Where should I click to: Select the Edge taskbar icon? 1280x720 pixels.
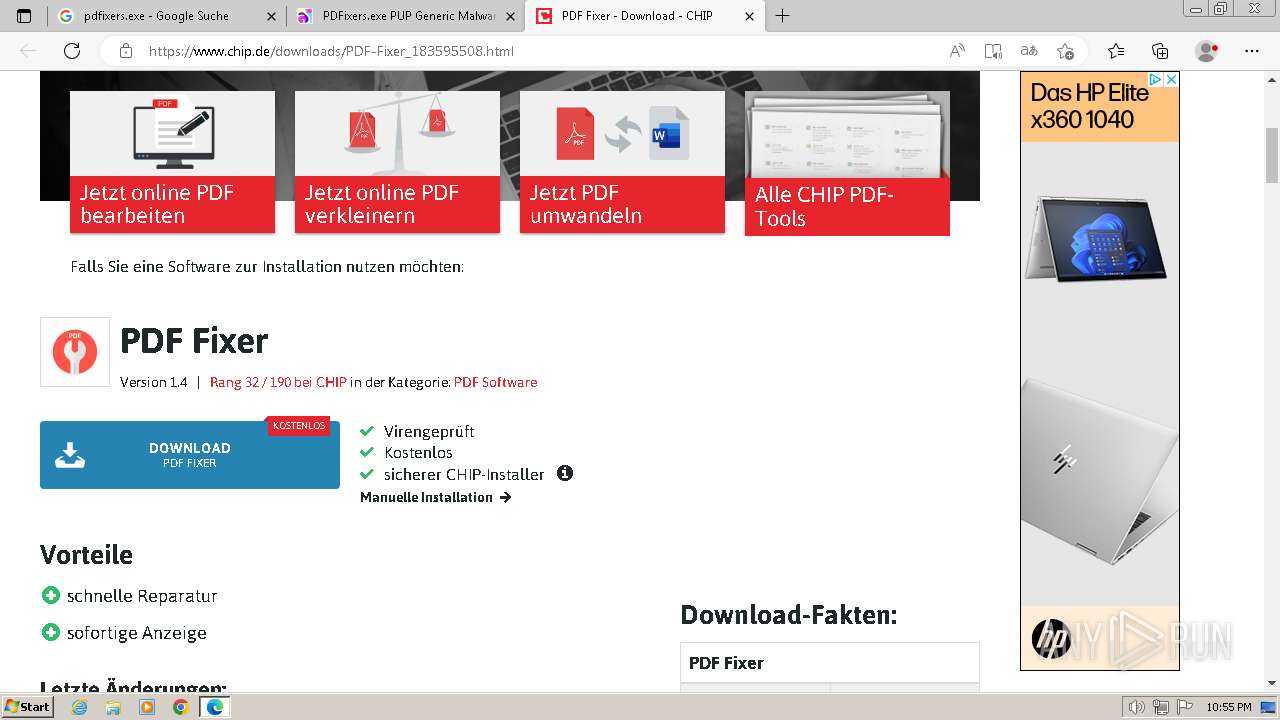(214, 707)
